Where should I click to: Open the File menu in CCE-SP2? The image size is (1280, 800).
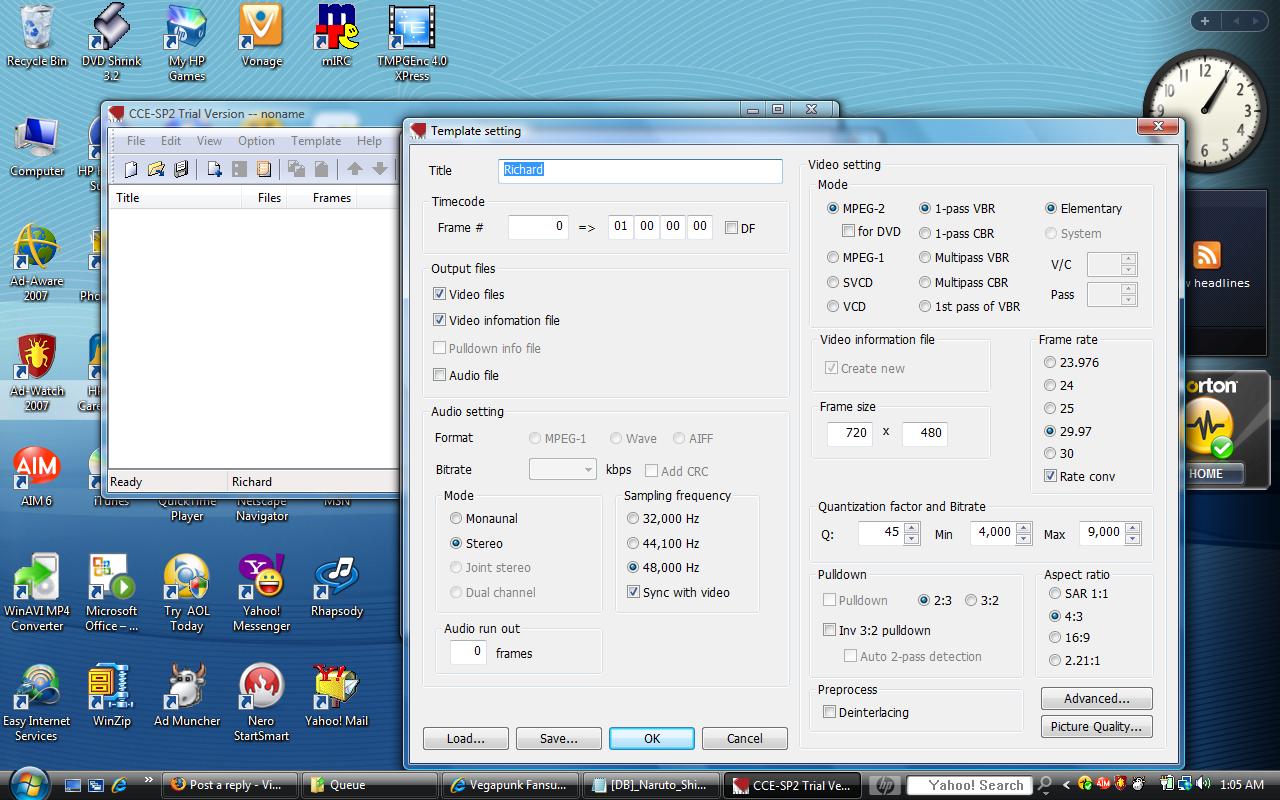click(136, 141)
